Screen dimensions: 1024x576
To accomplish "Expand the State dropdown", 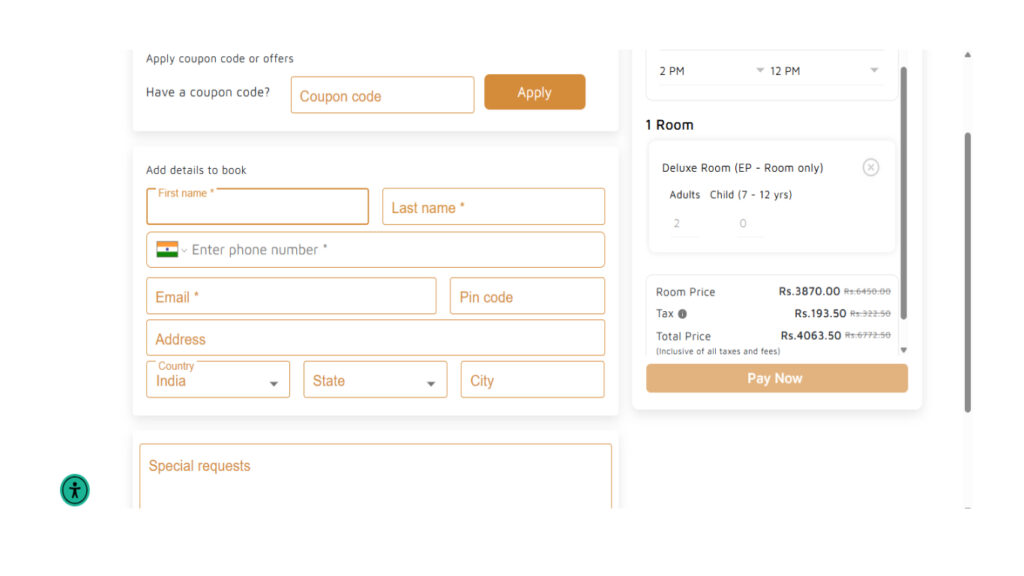I will point(374,380).
